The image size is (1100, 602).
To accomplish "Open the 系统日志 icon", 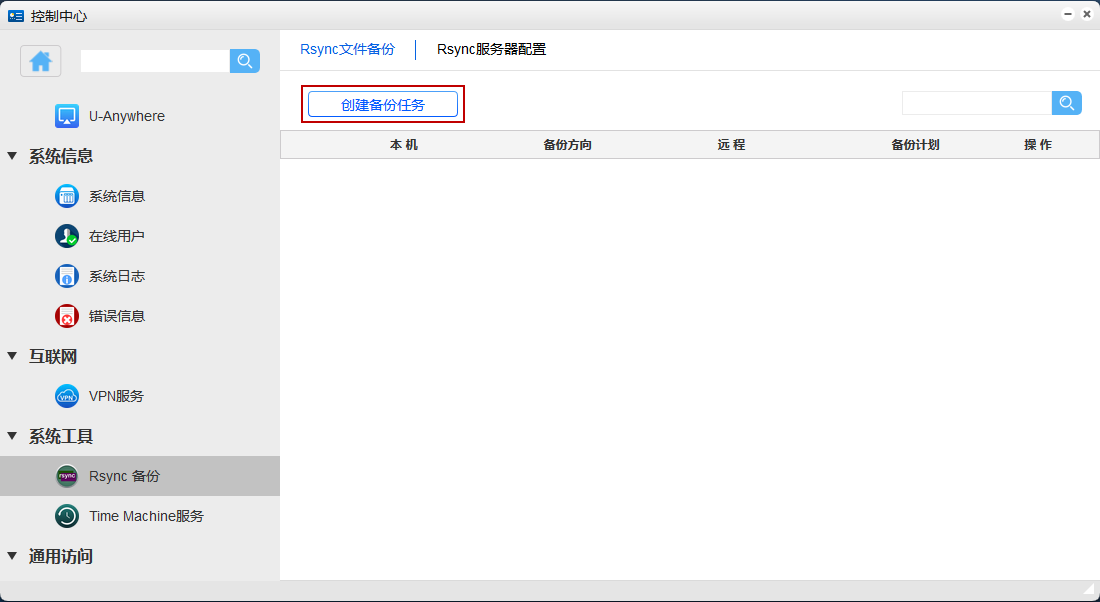I will pyautogui.click(x=67, y=276).
